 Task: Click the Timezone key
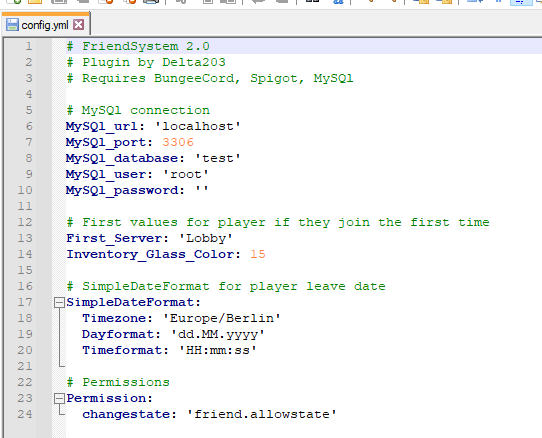[115, 318]
